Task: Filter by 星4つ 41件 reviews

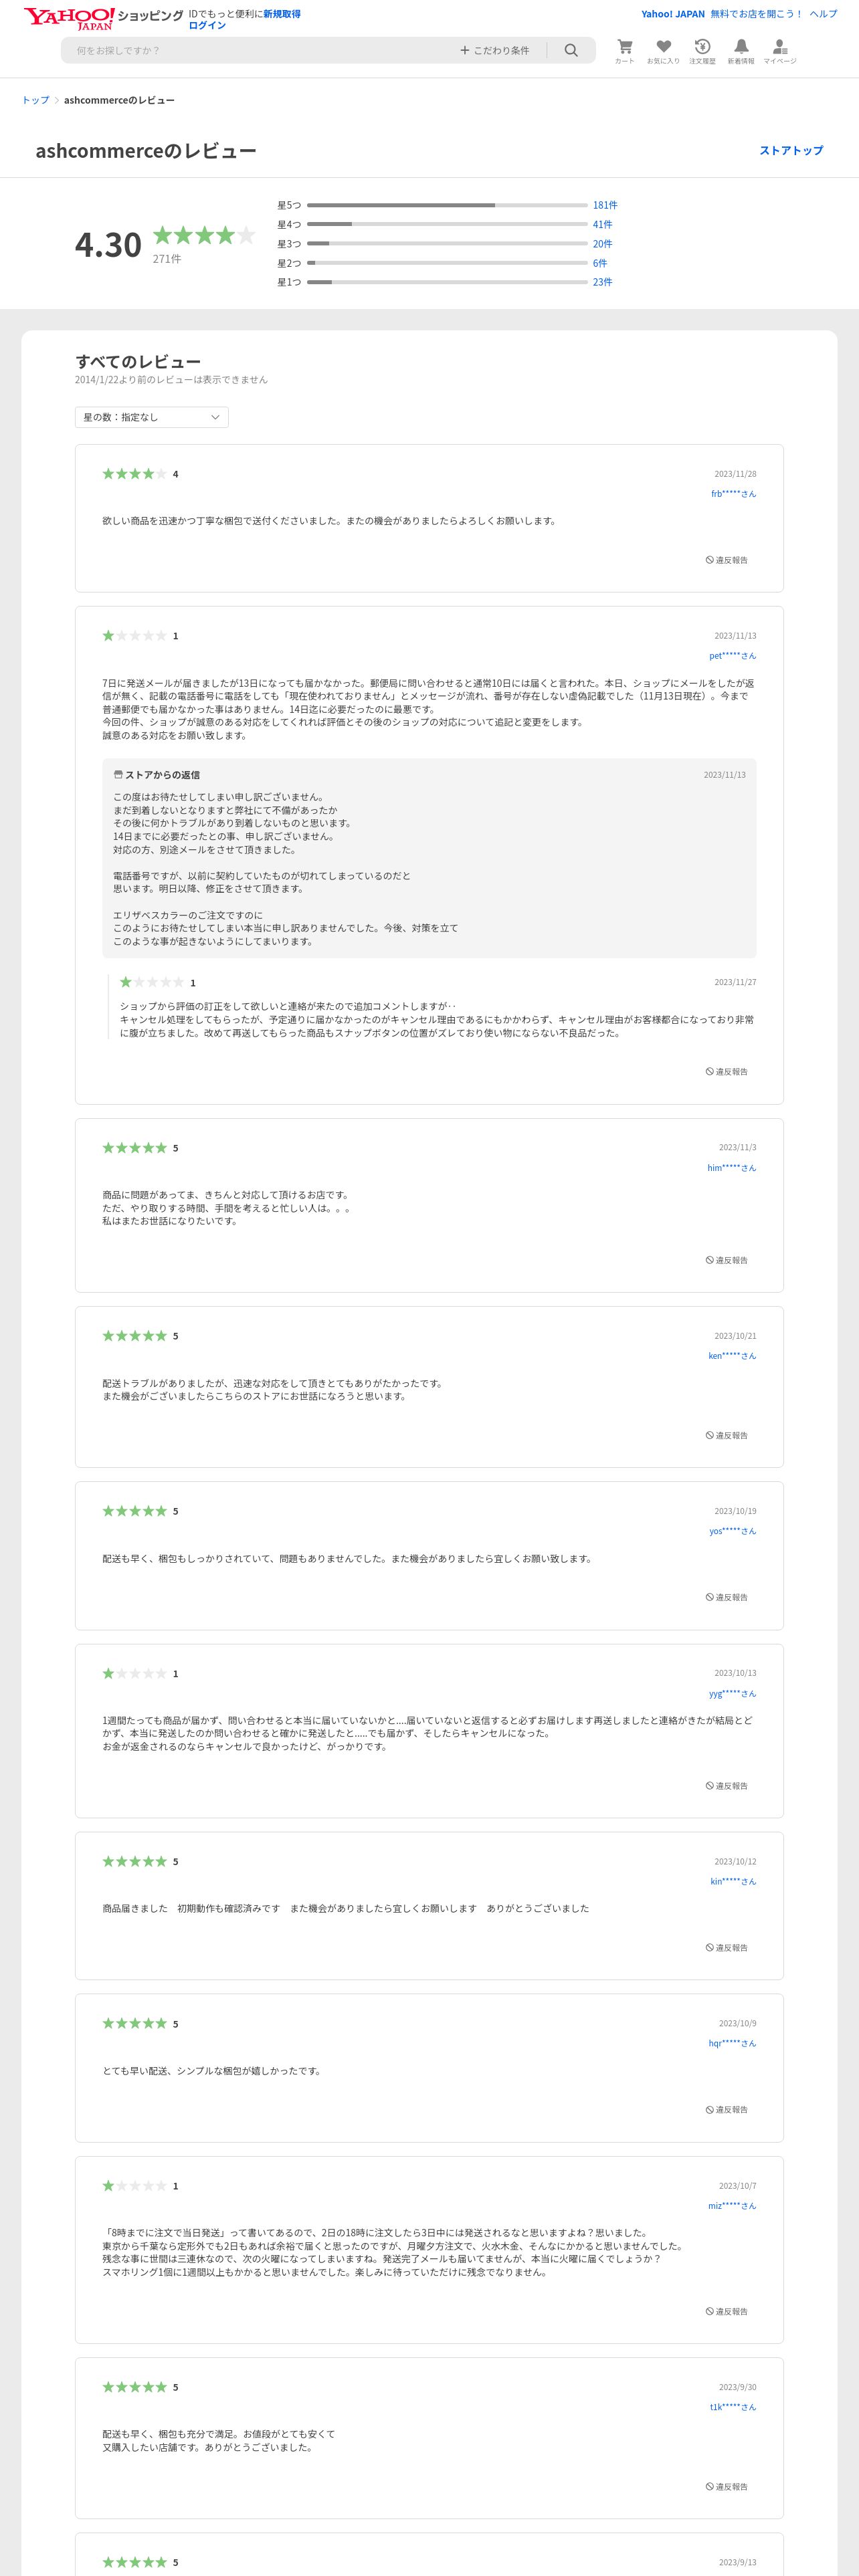Action: [602, 225]
